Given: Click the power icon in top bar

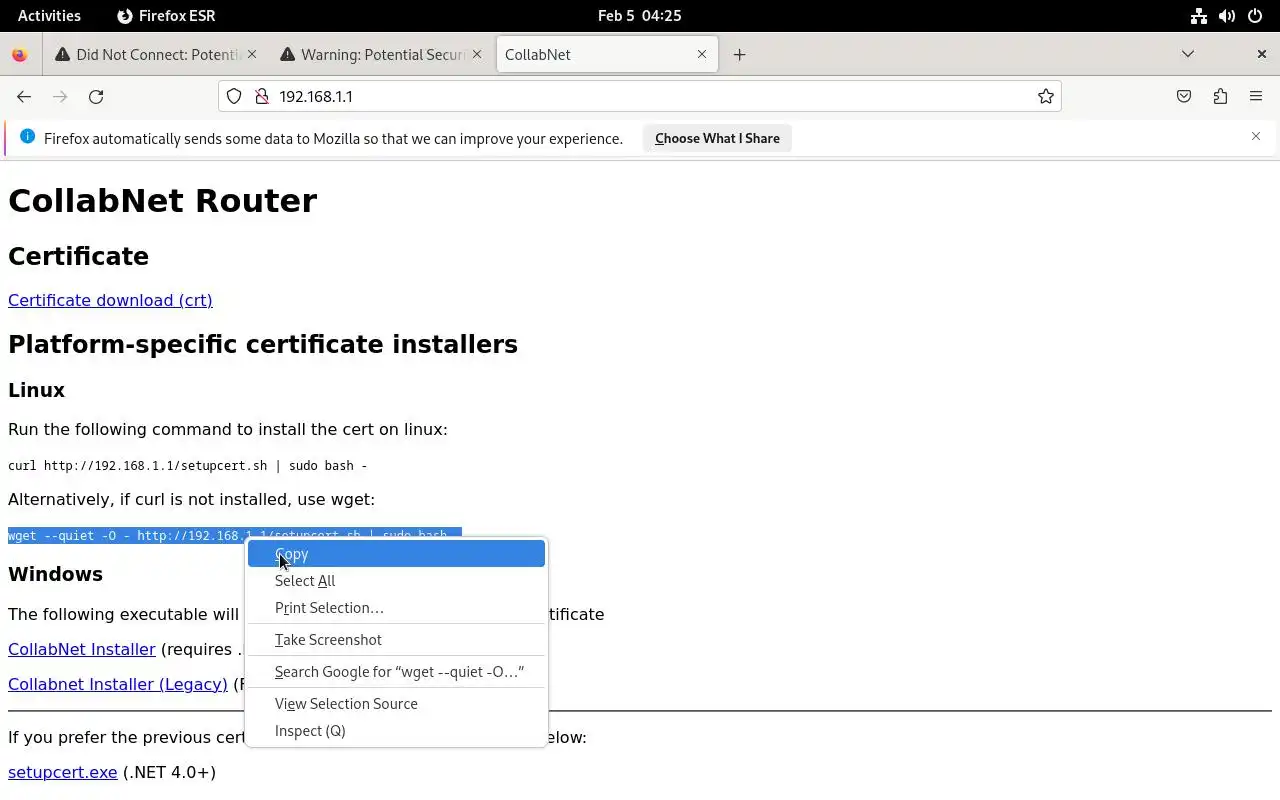Looking at the screenshot, I should (1256, 16).
